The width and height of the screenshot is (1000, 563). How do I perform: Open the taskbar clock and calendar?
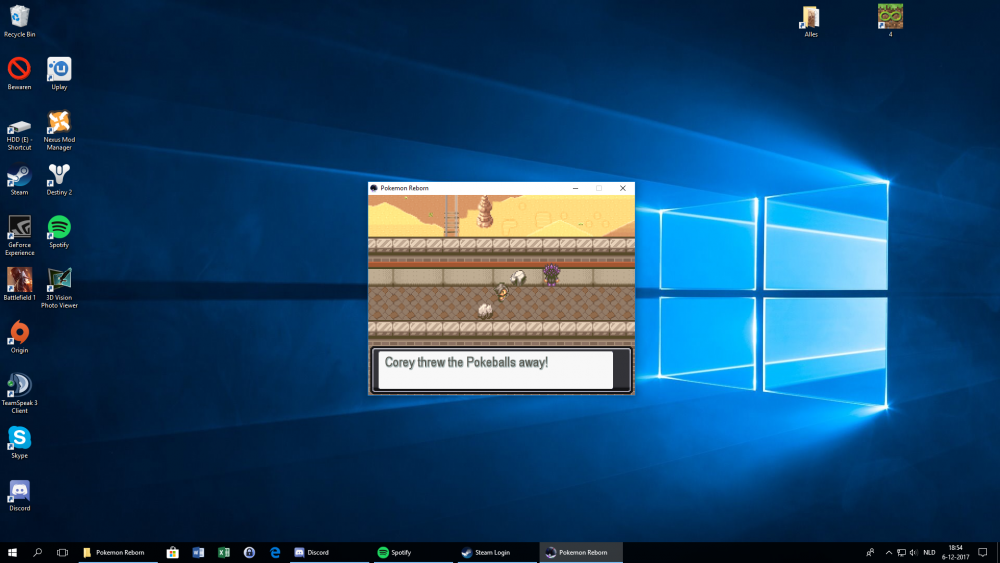tap(956, 552)
